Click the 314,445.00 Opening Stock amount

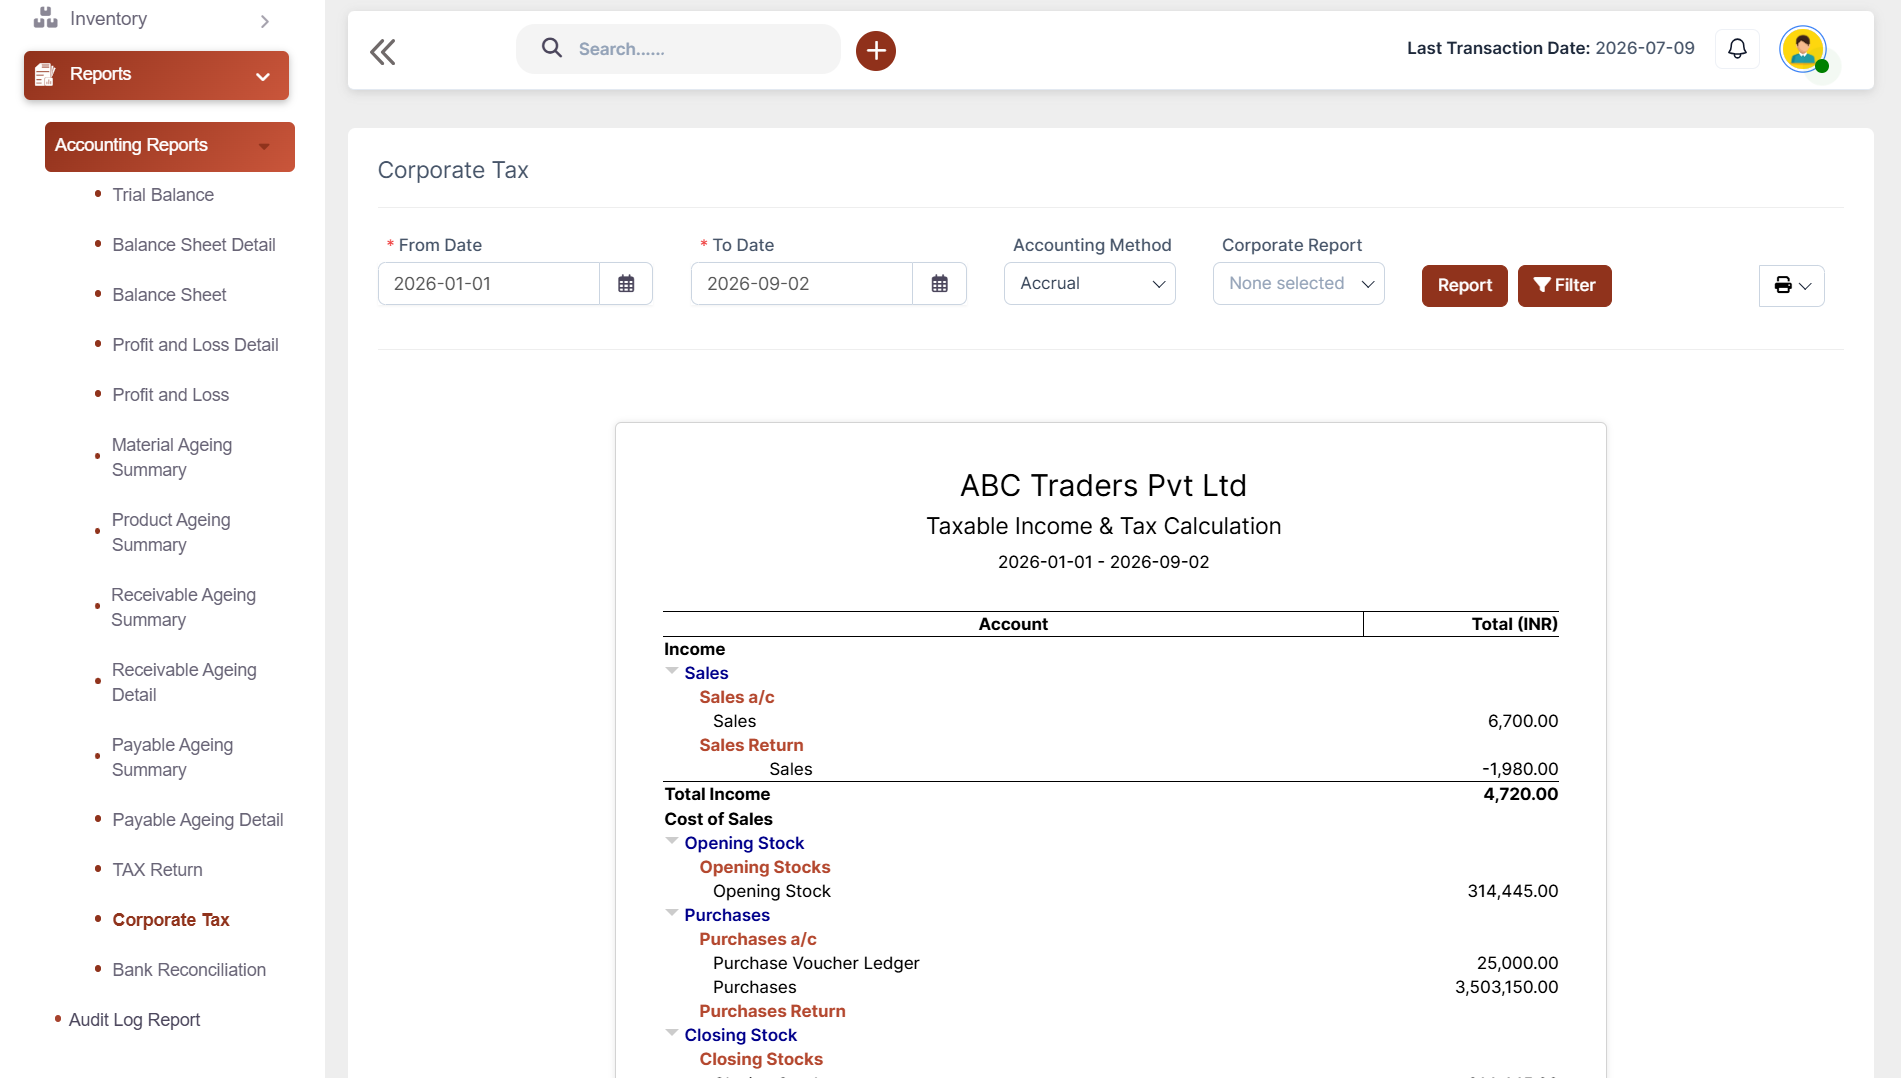tap(1512, 891)
